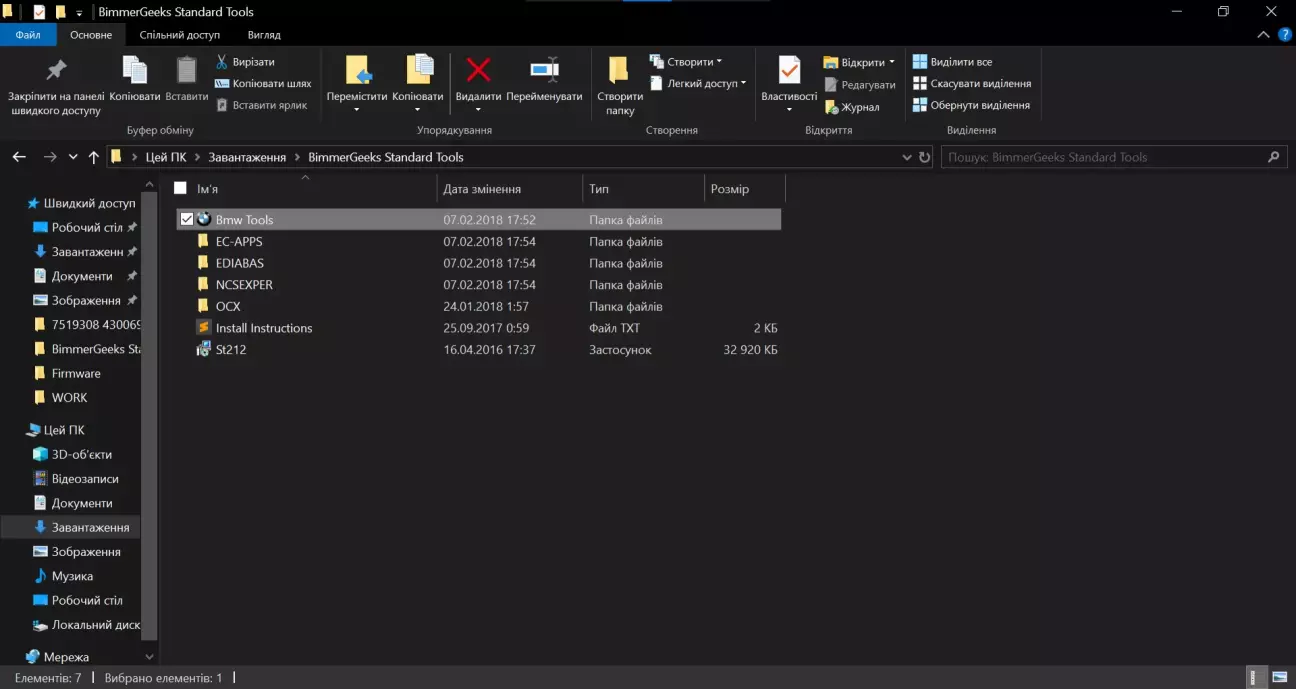Click Обернути виділення
Viewport: 1296px width, 689px height.
coord(971,105)
